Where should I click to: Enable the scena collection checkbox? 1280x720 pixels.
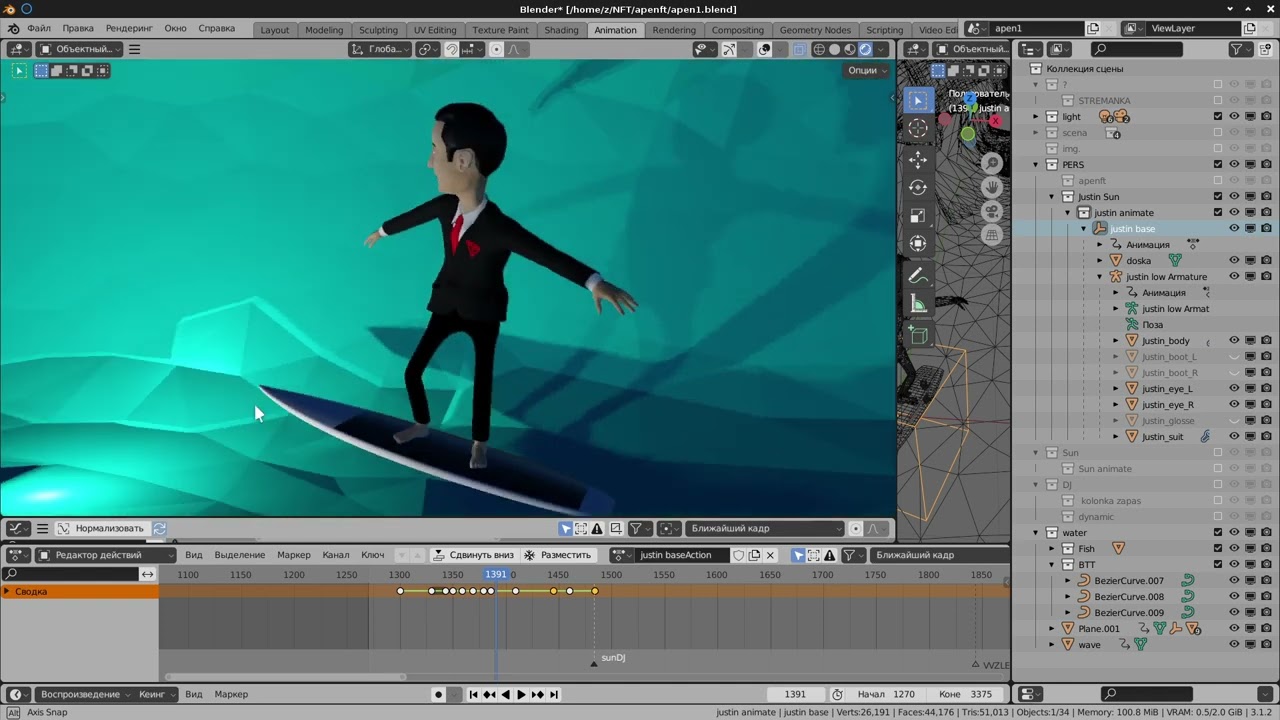(1218, 133)
